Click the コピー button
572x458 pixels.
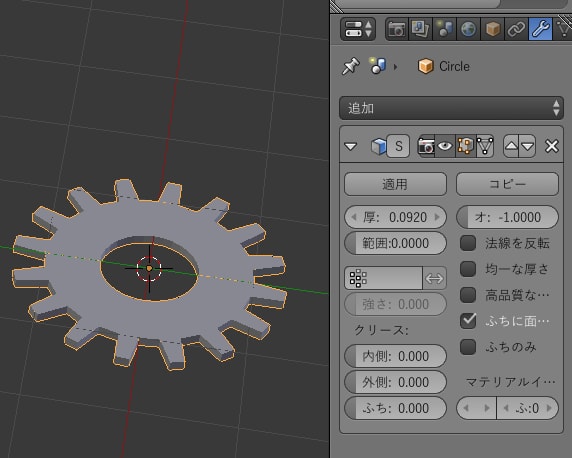507,184
